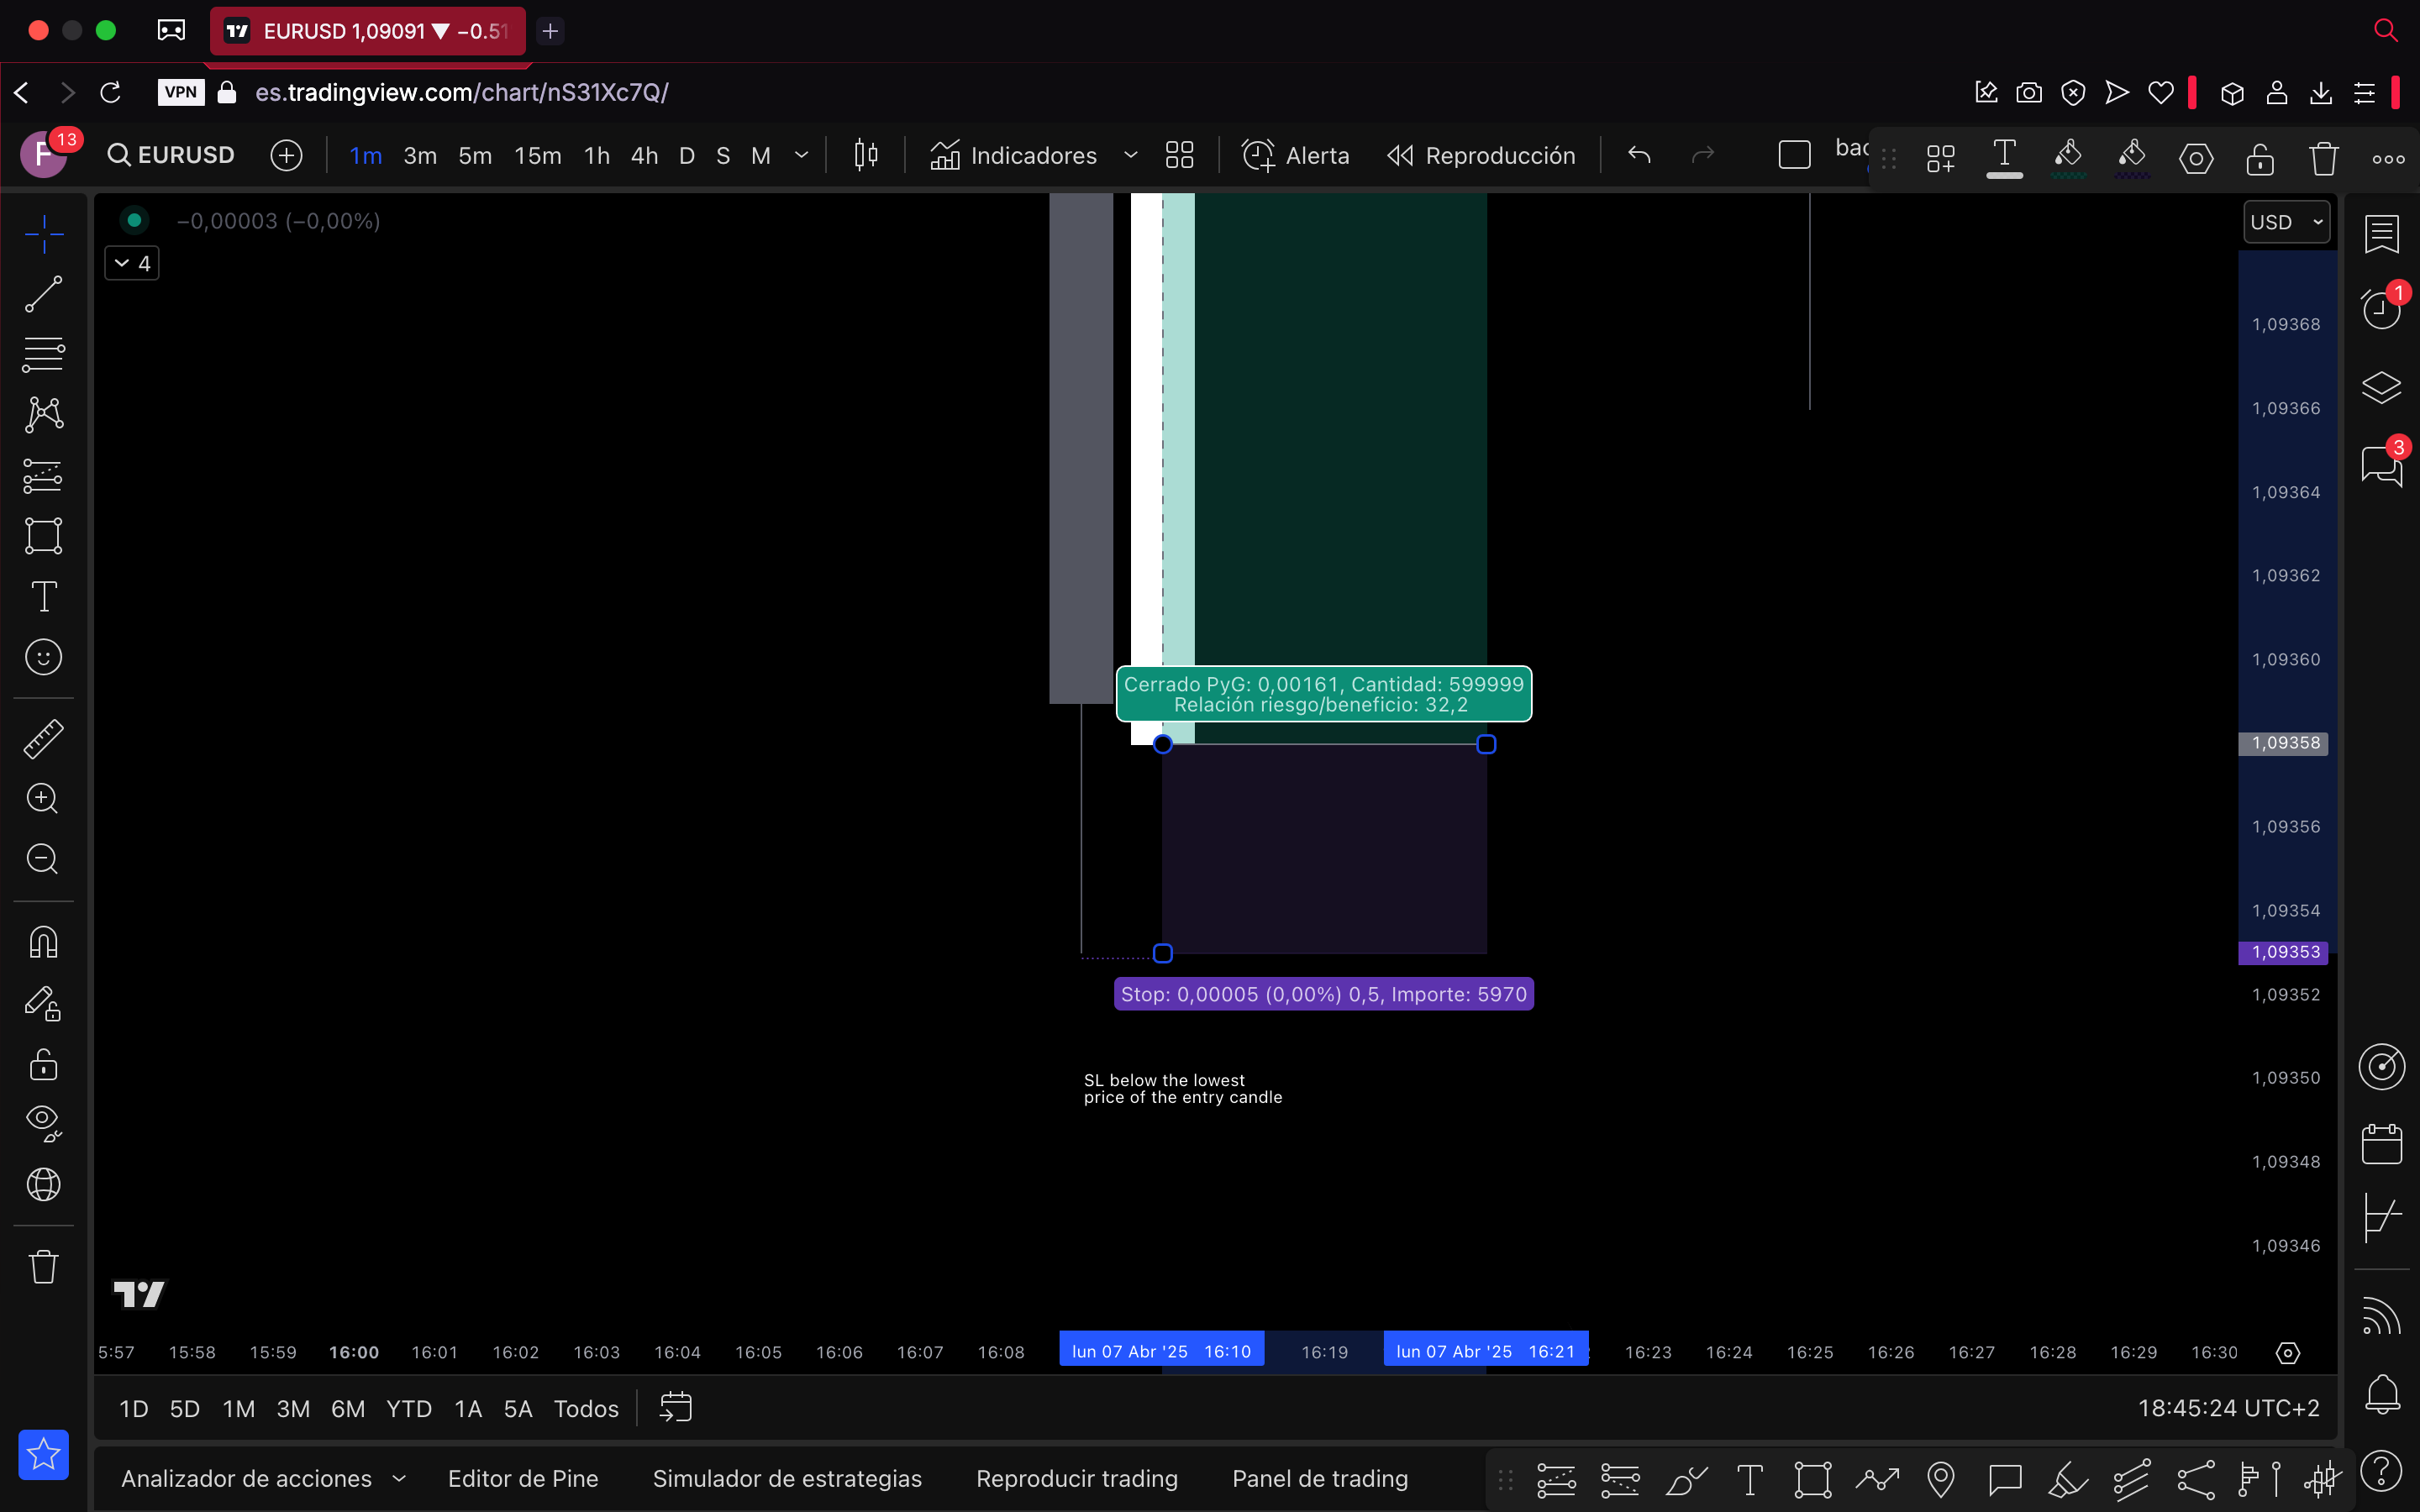Open more options in floating toolbar
Viewport: 2420px width, 1512px height.
coord(2388,158)
